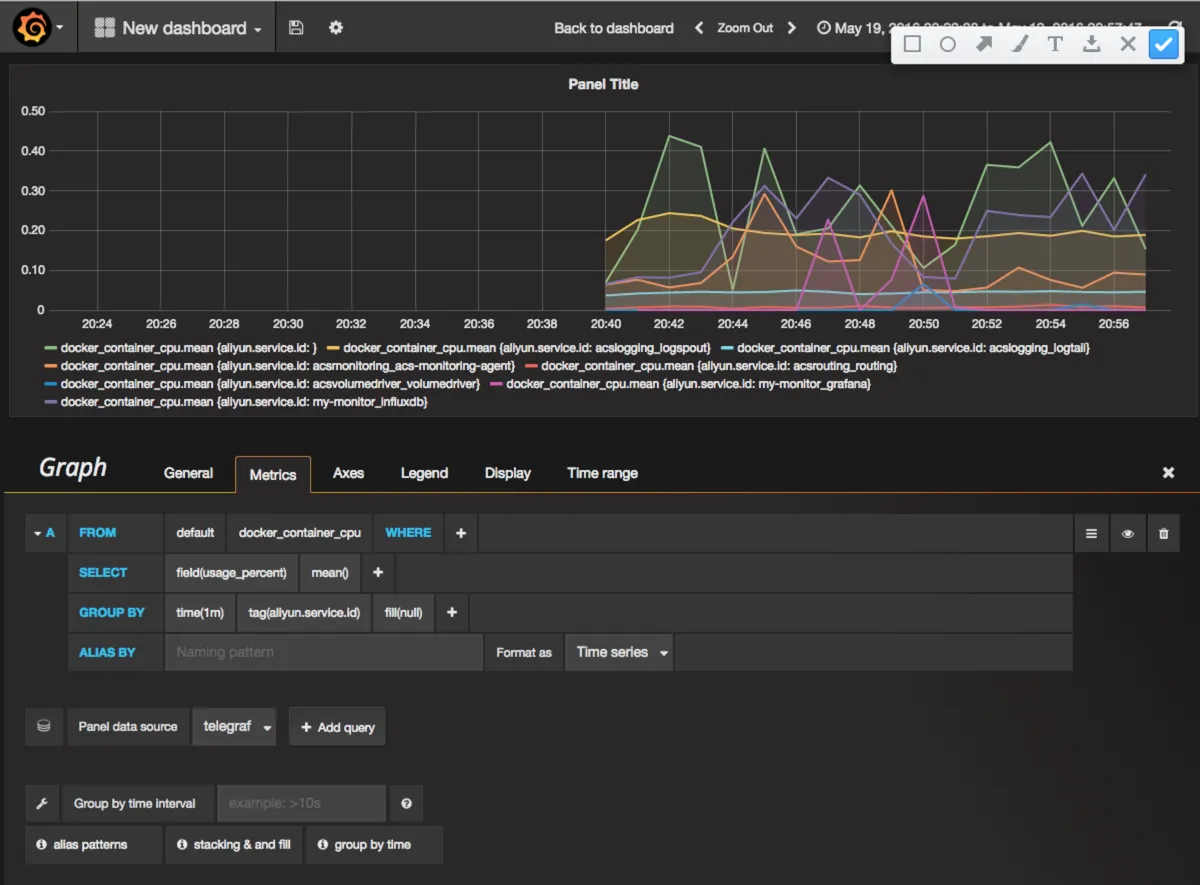Open Format as Time series dropdown
Viewport: 1200px width, 885px height.
pos(620,652)
